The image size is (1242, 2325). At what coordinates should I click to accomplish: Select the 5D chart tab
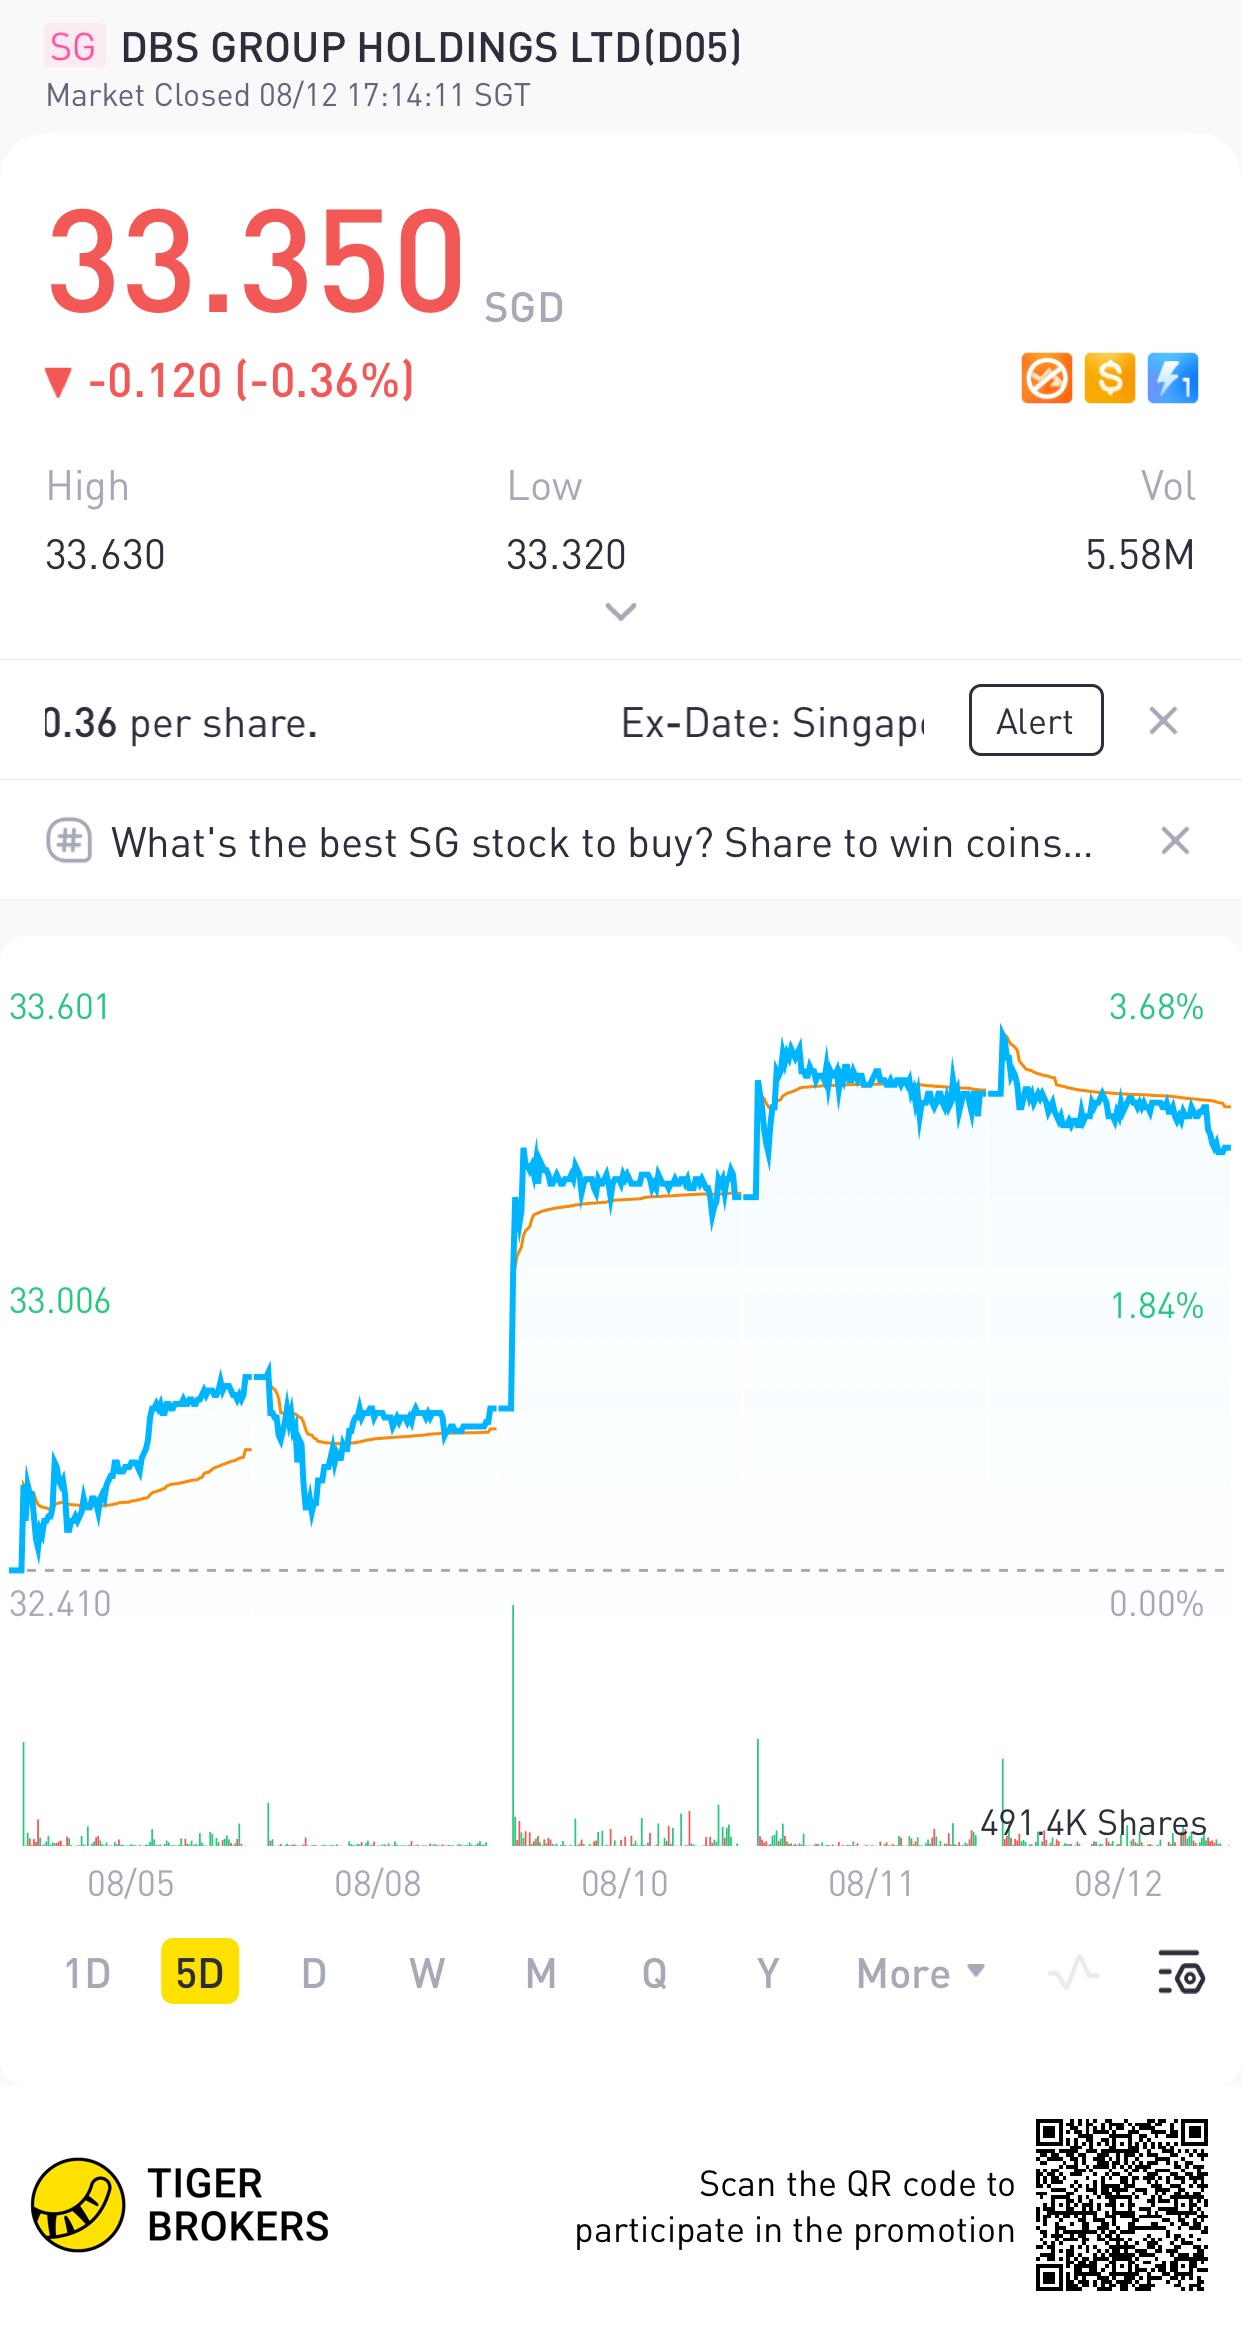point(200,1973)
